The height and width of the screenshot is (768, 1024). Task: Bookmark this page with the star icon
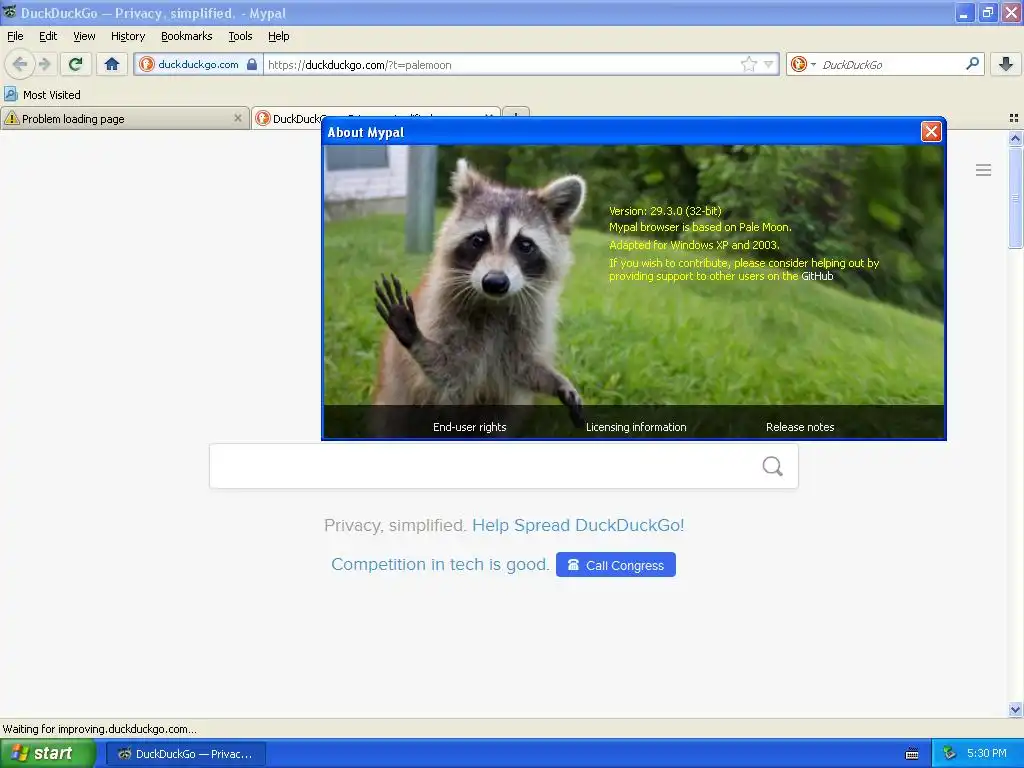tap(748, 64)
